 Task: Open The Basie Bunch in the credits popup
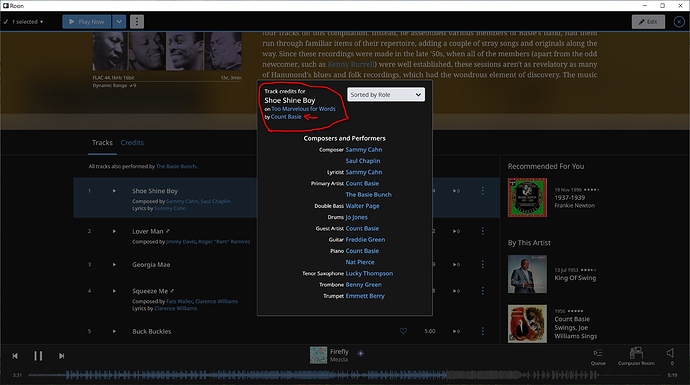368,194
